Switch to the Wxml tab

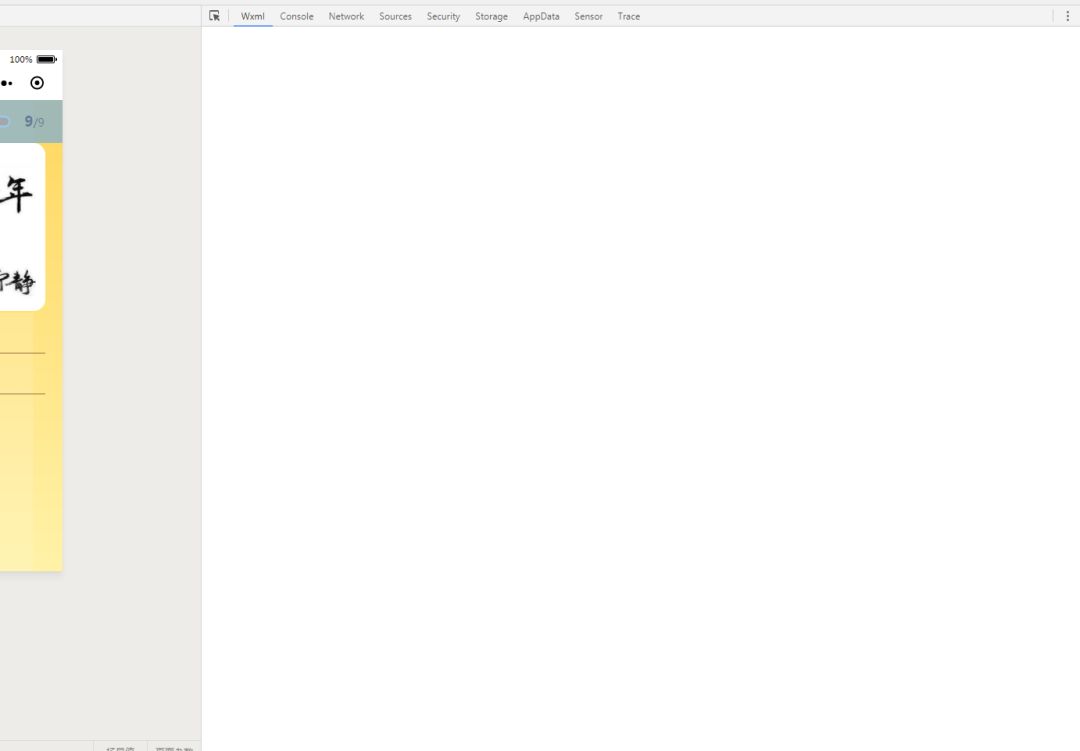pos(253,17)
